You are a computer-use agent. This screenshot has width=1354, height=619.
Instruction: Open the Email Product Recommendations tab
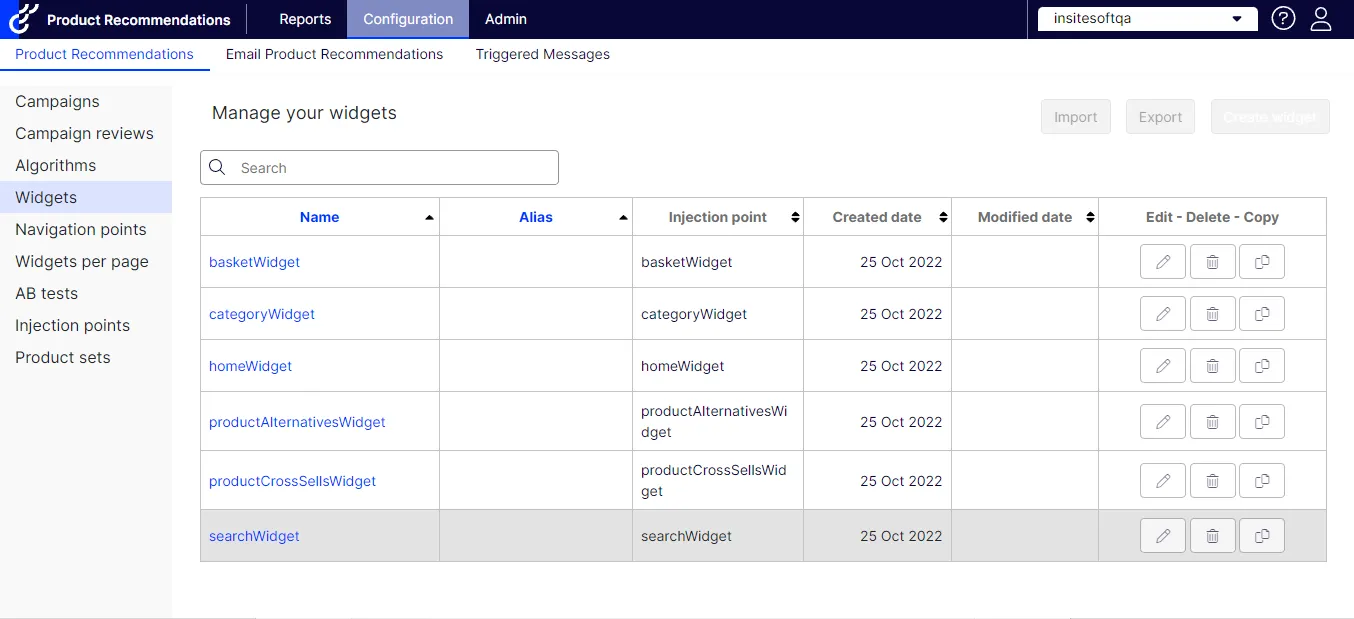click(x=334, y=54)
